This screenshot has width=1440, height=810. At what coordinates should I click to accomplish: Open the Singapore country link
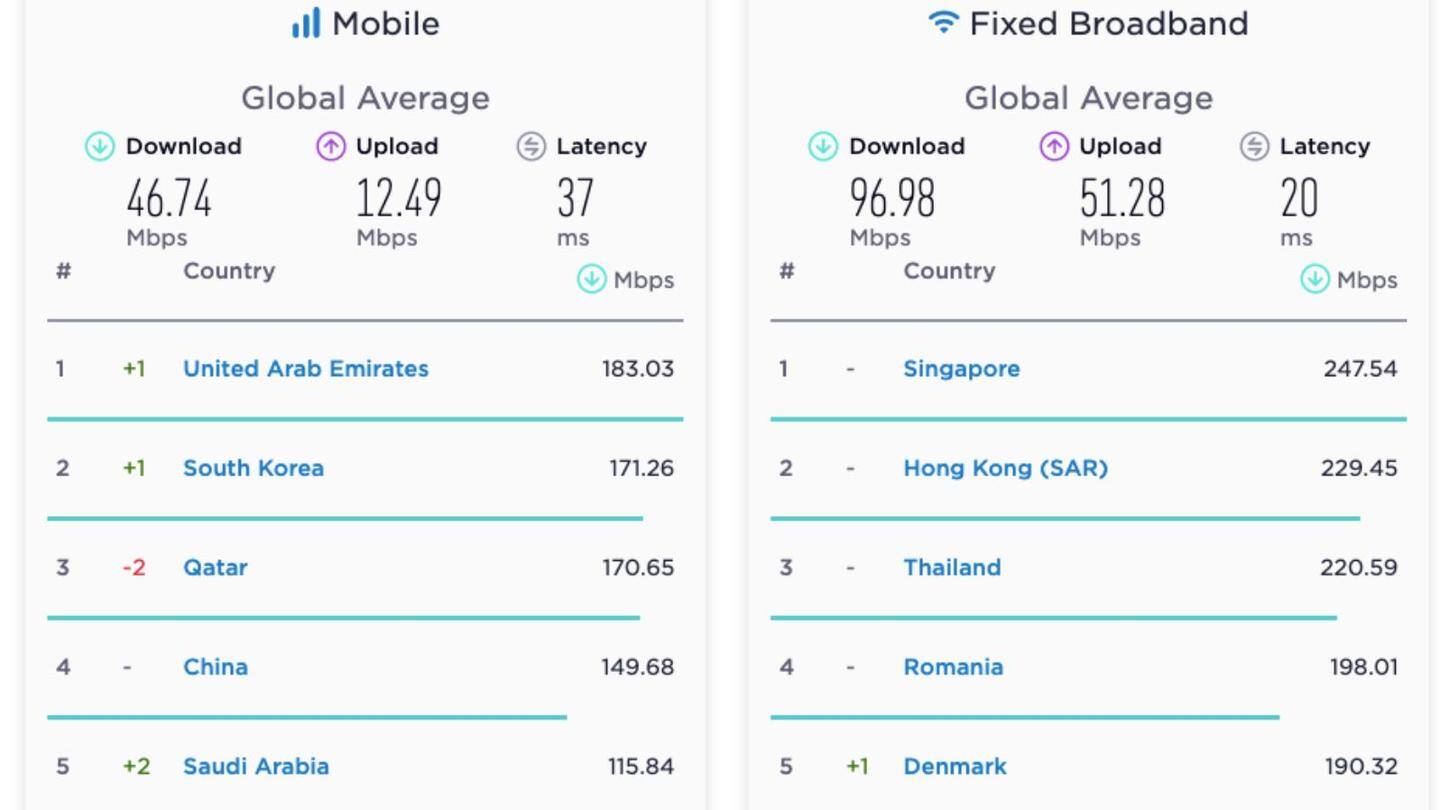(962, 369)
